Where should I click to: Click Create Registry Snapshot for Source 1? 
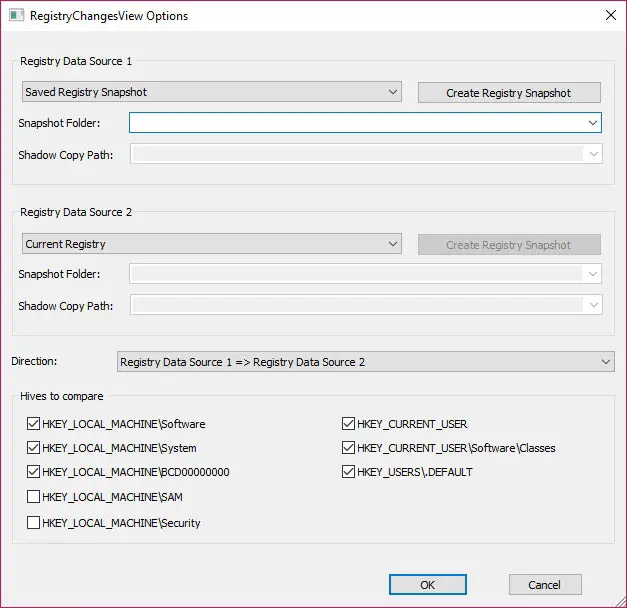pyautogui.click(x=508, y=93)
